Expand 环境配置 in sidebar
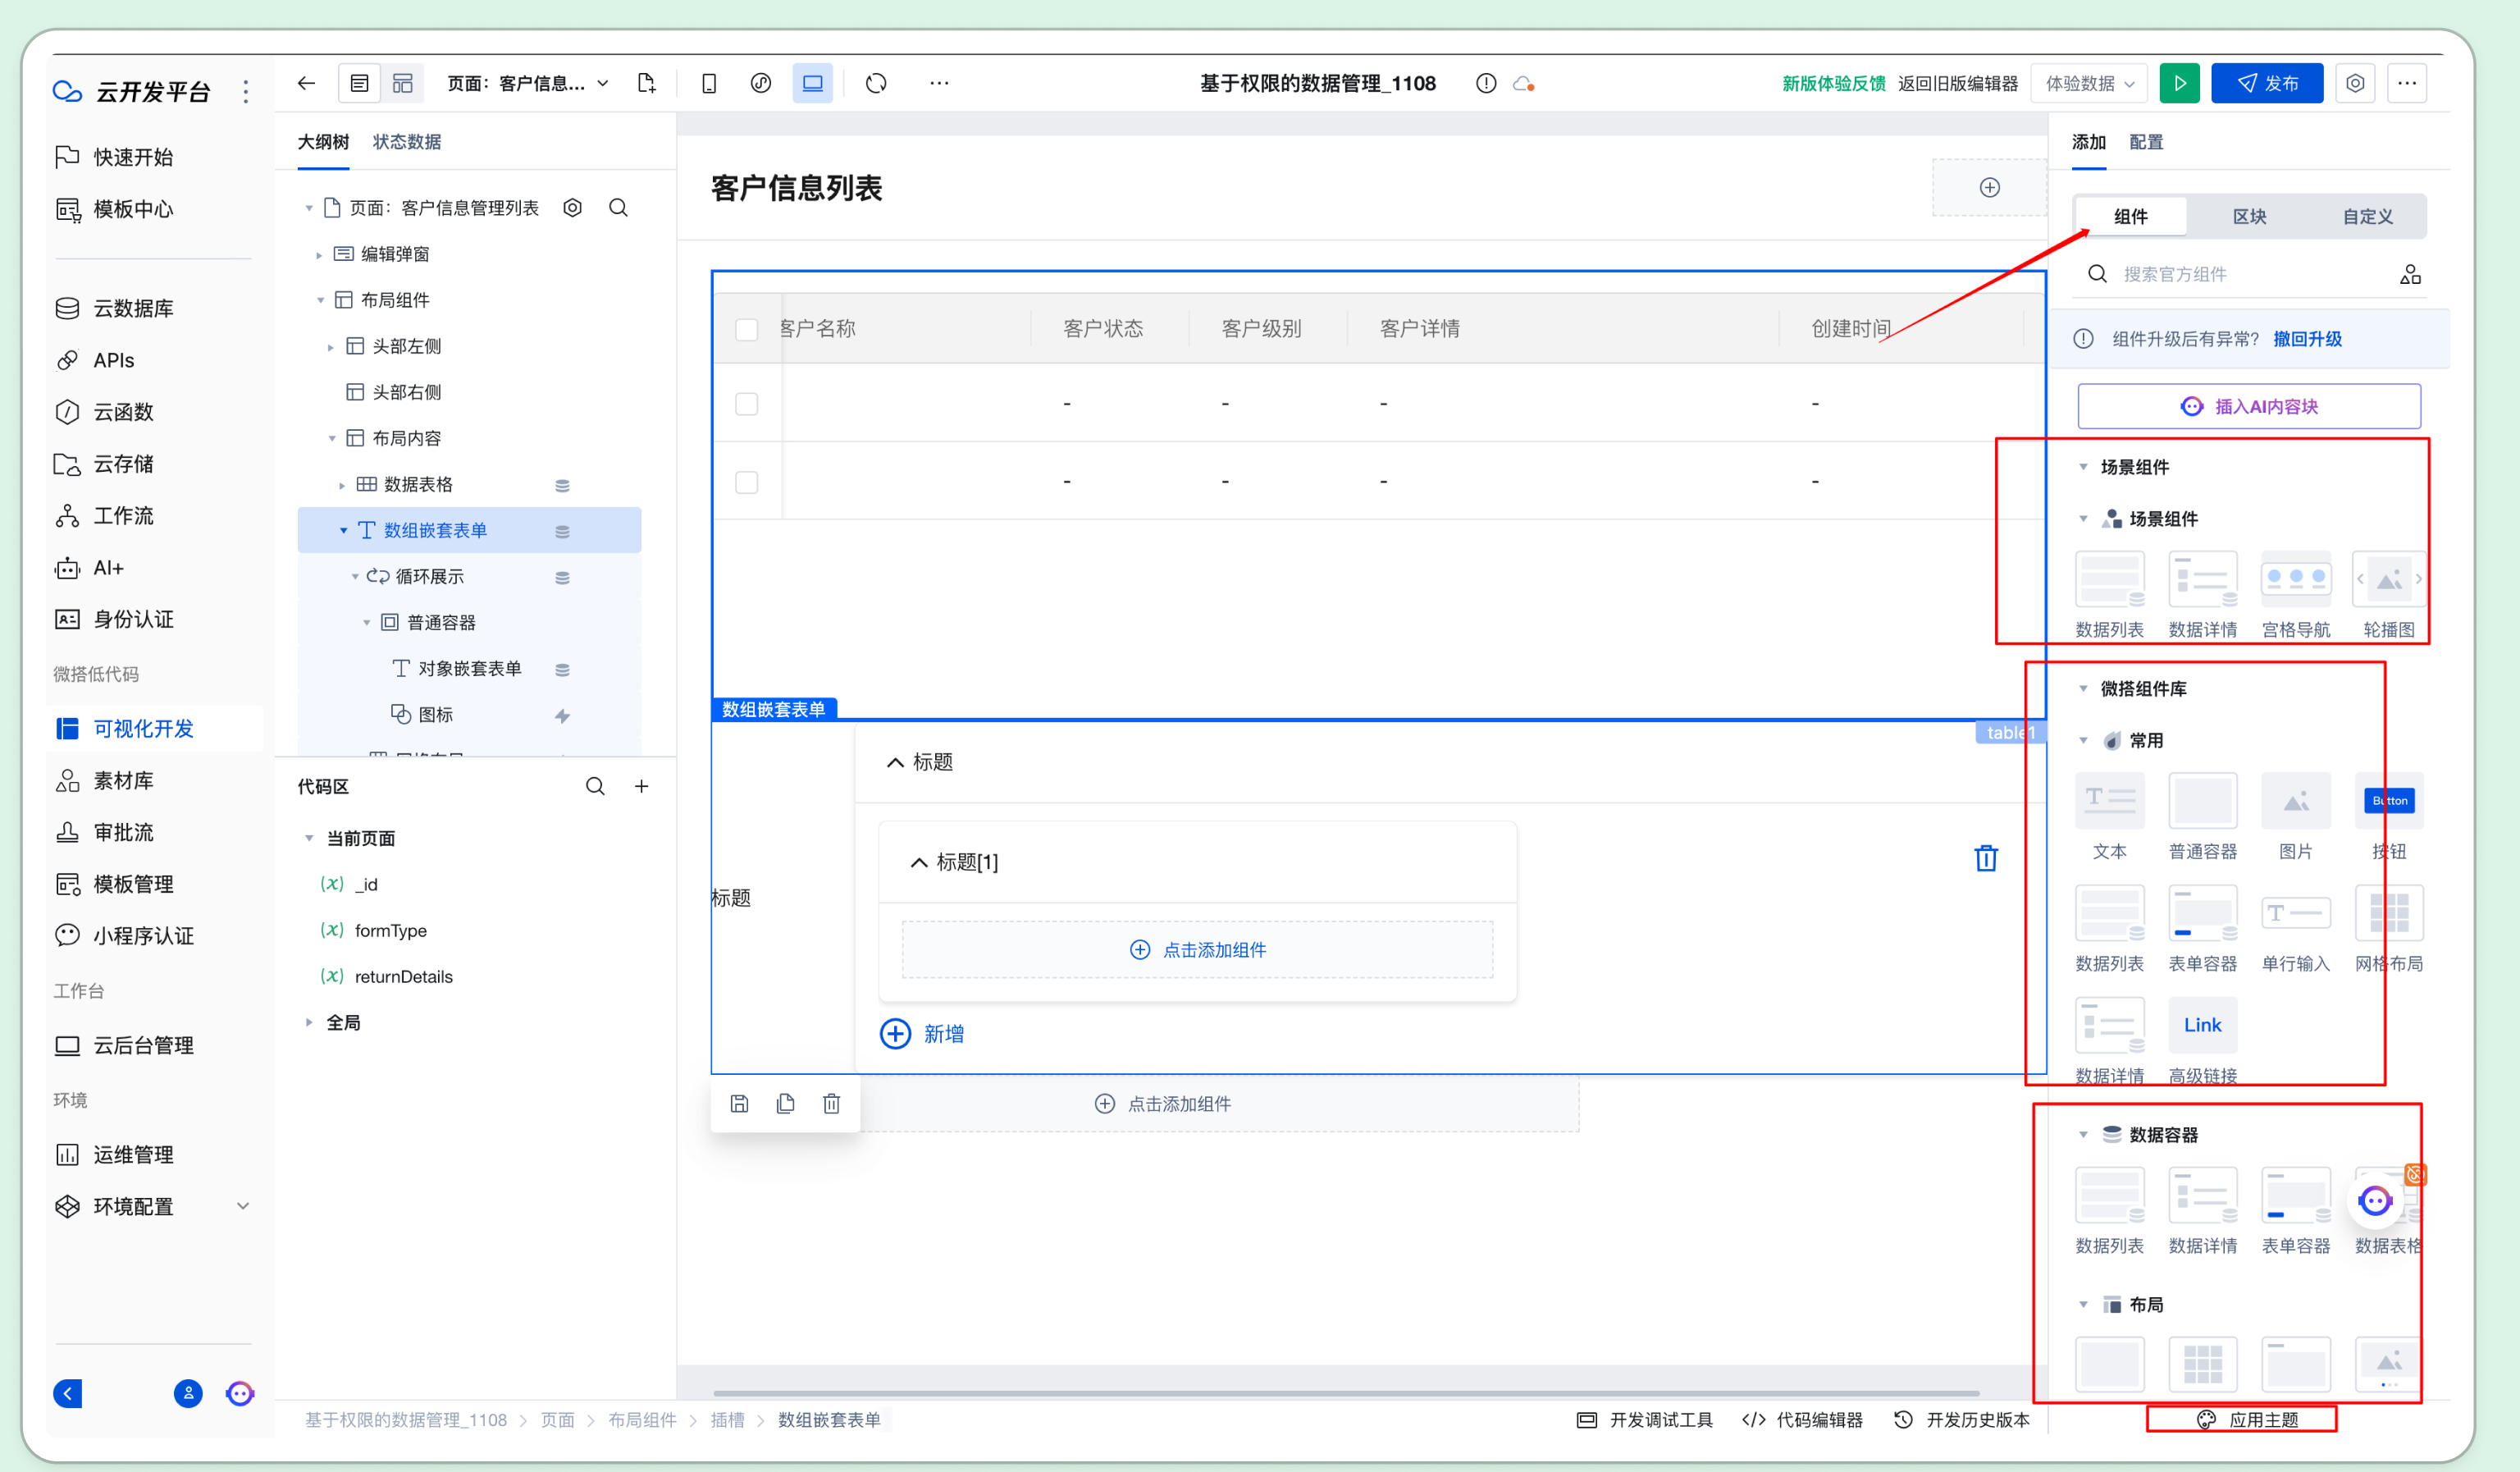This screenshot has width=2520, height=1472. point(243,1206)
